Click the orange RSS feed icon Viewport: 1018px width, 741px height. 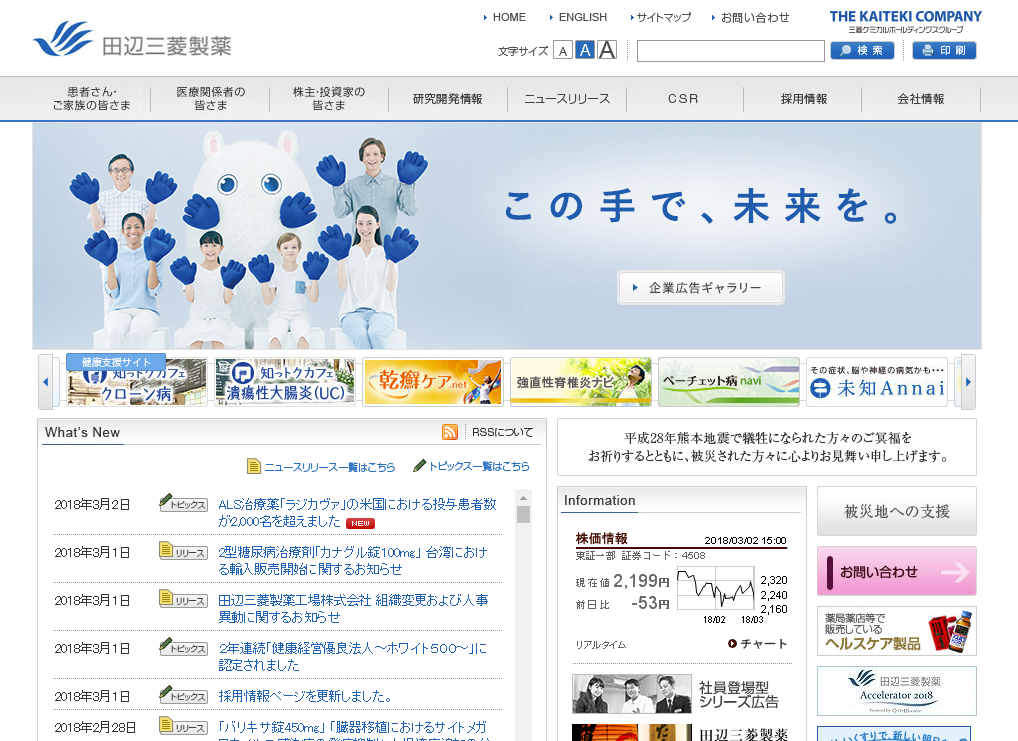click(450, 432)
